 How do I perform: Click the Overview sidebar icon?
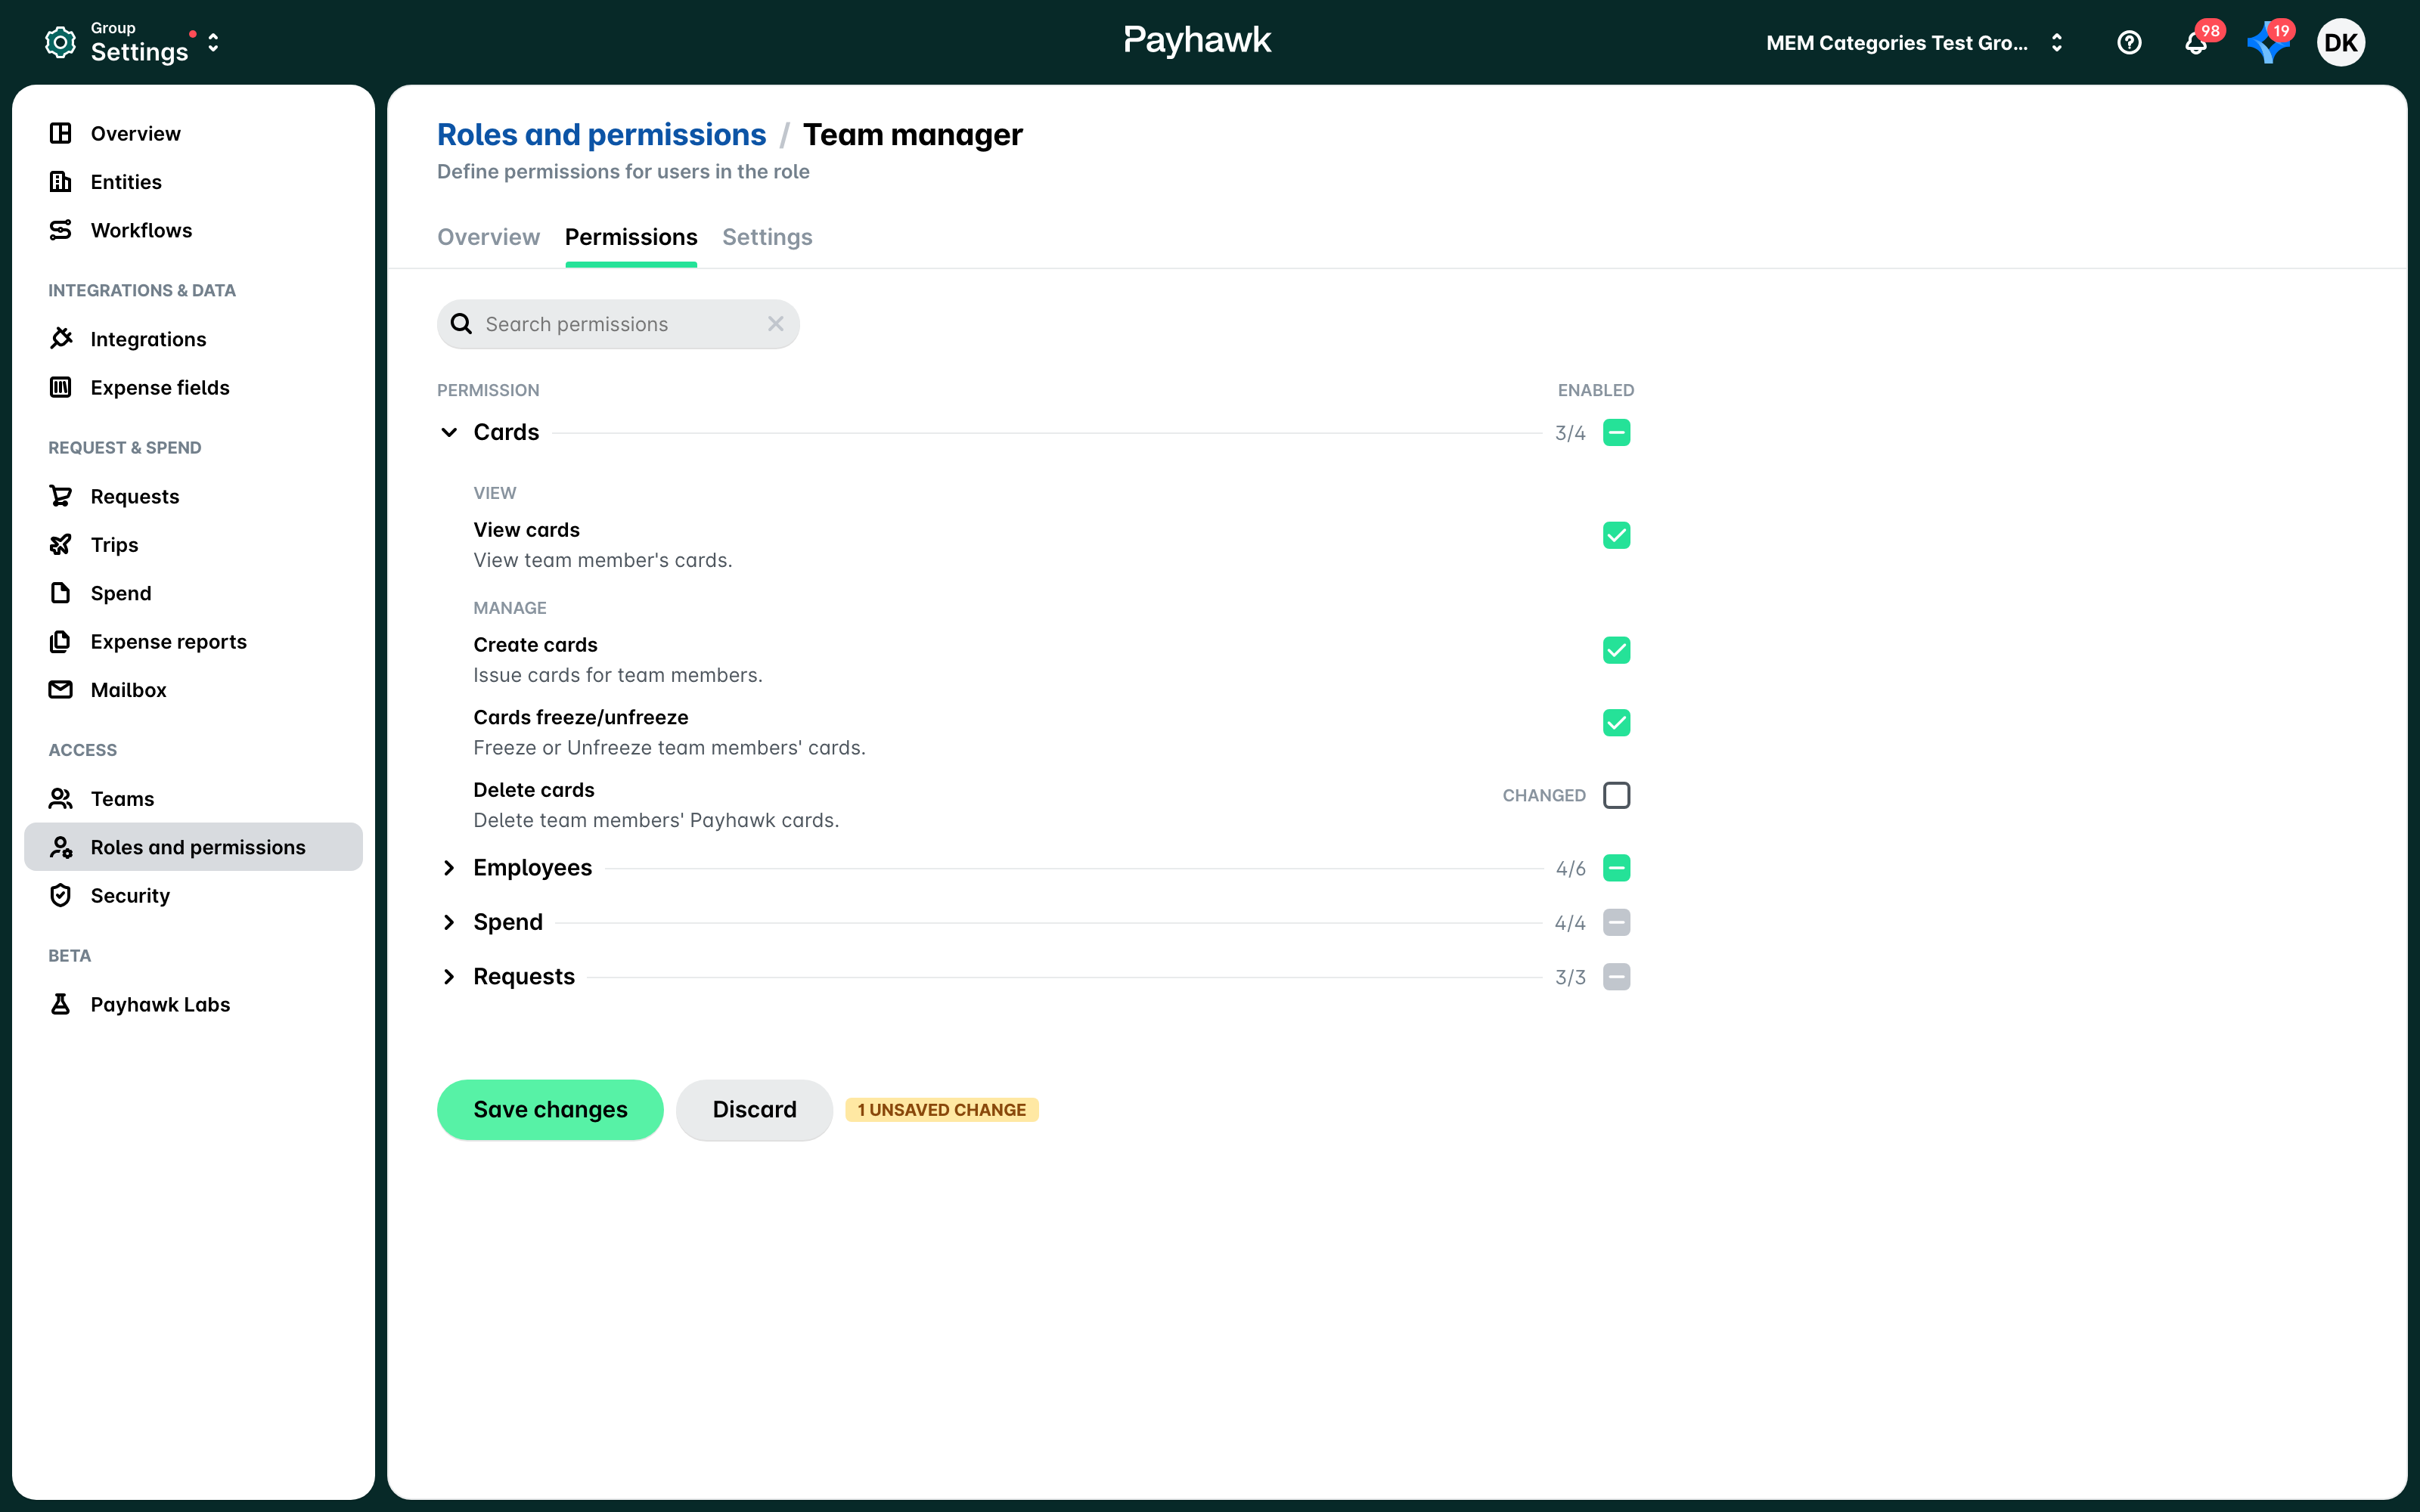click(60, 133)
